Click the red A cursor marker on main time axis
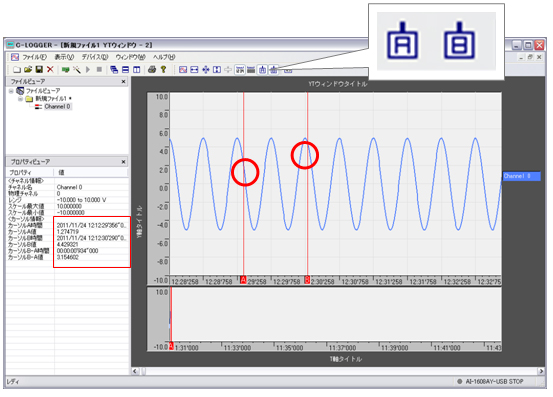The image size is (553, 397). tap(243, 280)
